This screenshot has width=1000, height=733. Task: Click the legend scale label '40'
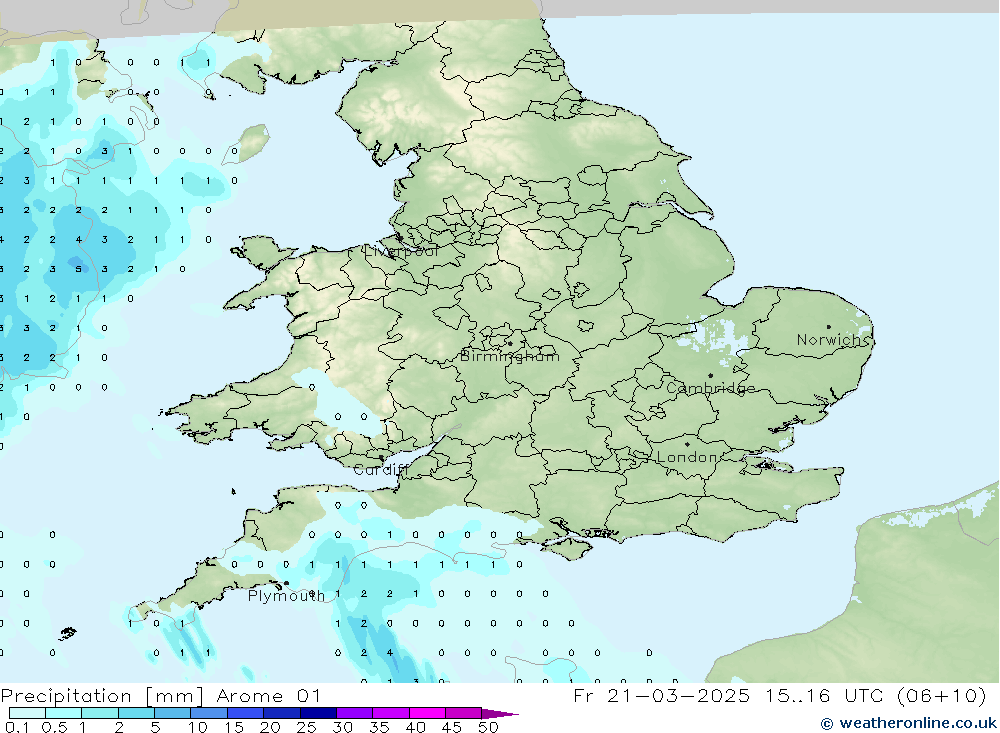[x=415, y=727]
